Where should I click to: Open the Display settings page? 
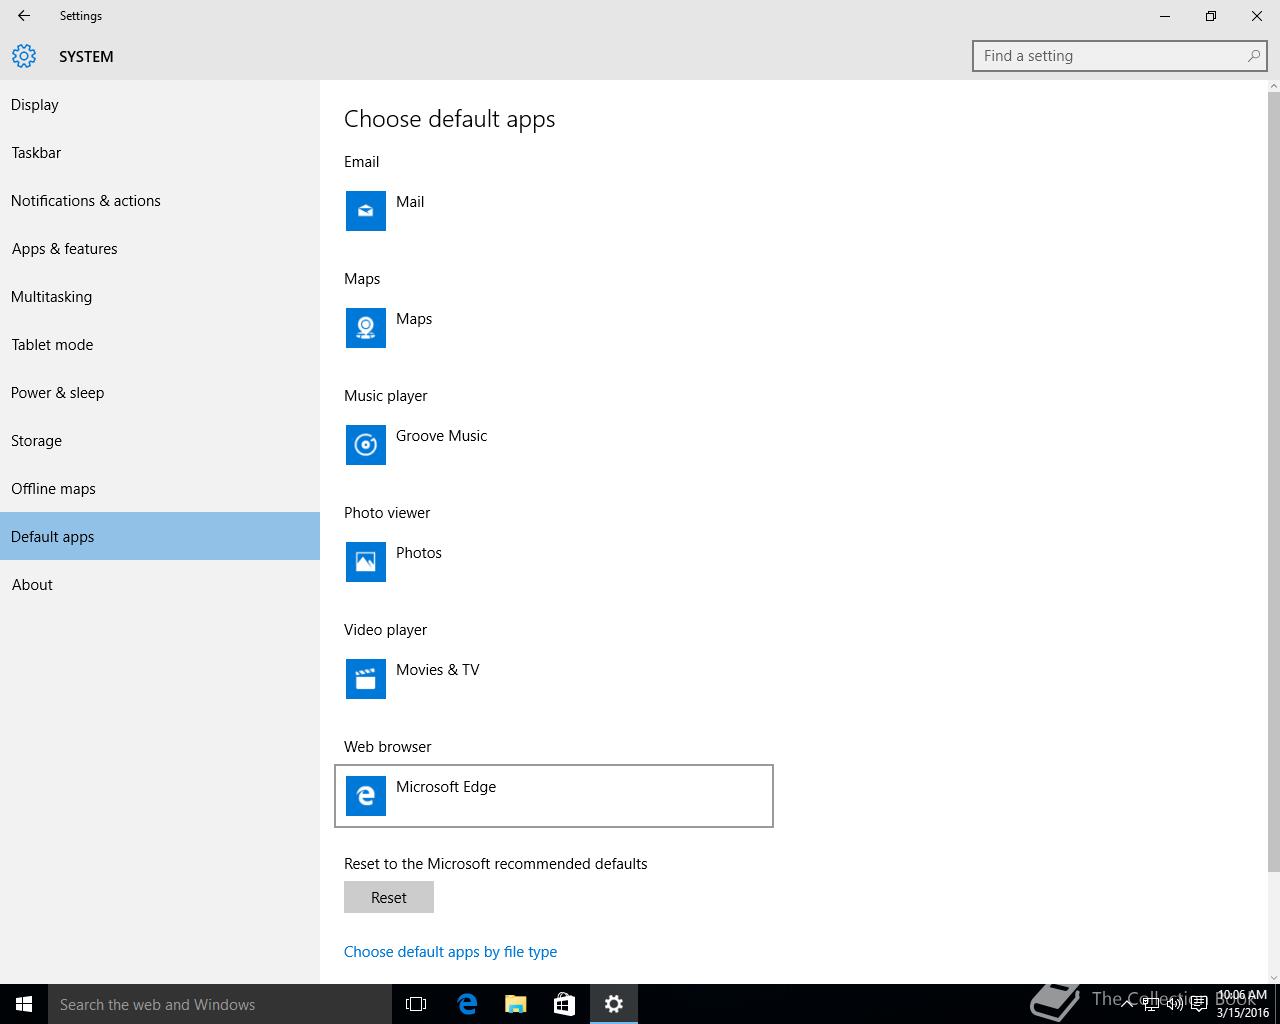click(160, 104)
